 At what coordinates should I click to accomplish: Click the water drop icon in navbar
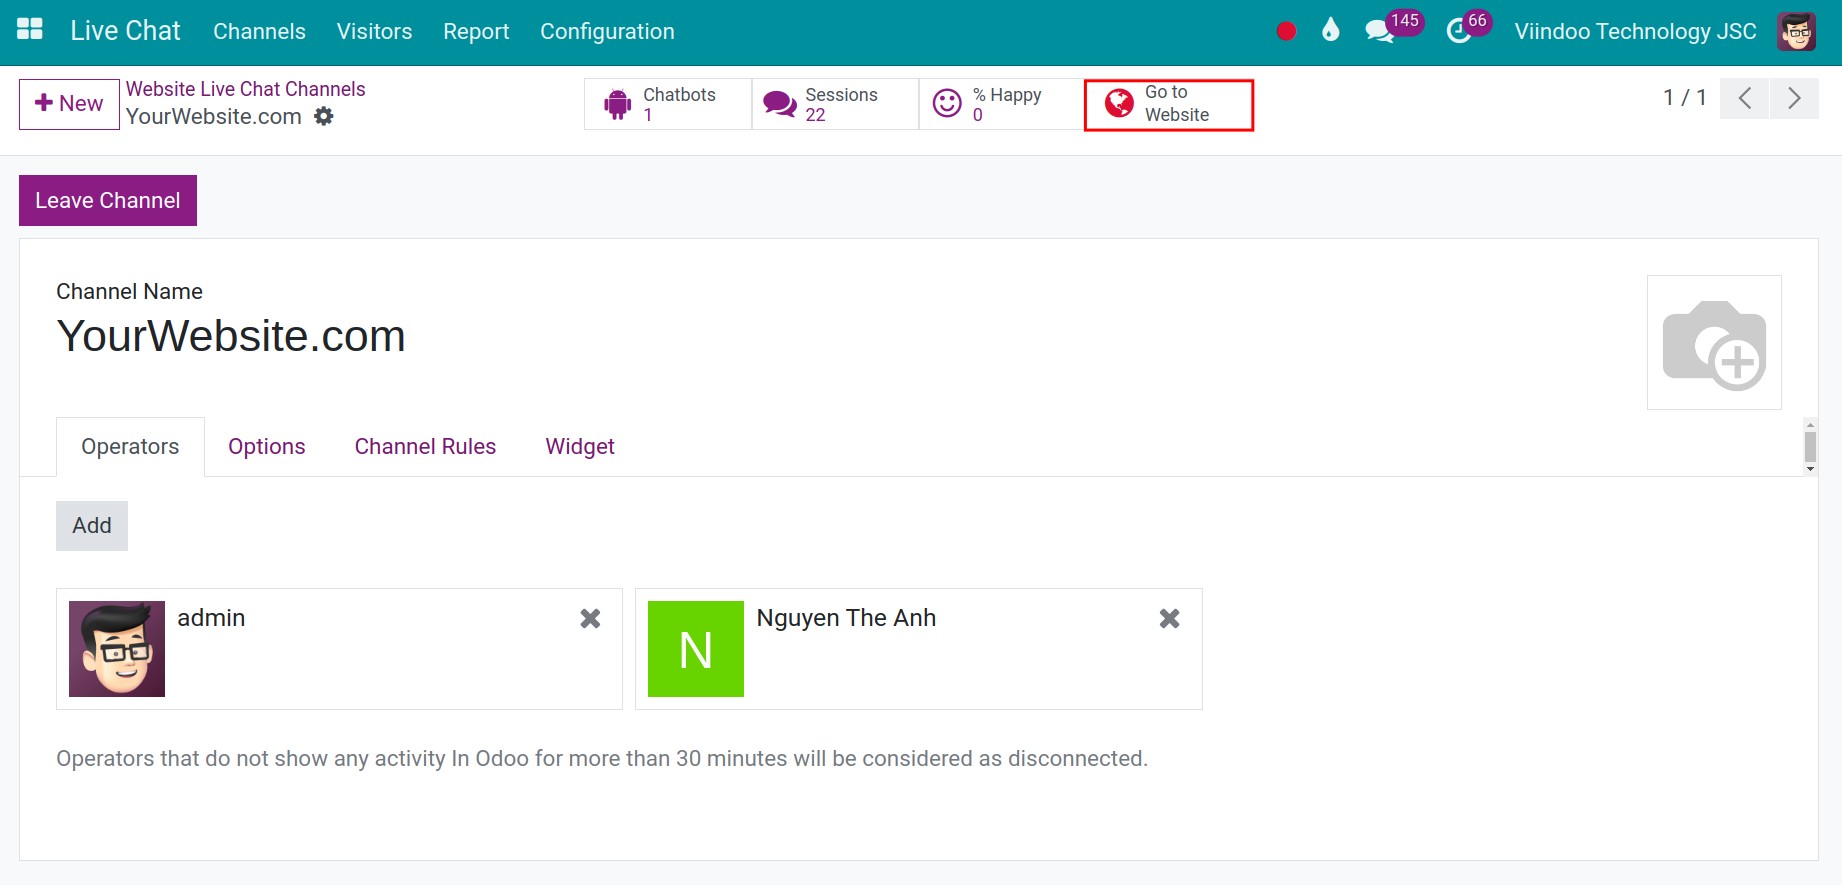tap(1330, 30)
